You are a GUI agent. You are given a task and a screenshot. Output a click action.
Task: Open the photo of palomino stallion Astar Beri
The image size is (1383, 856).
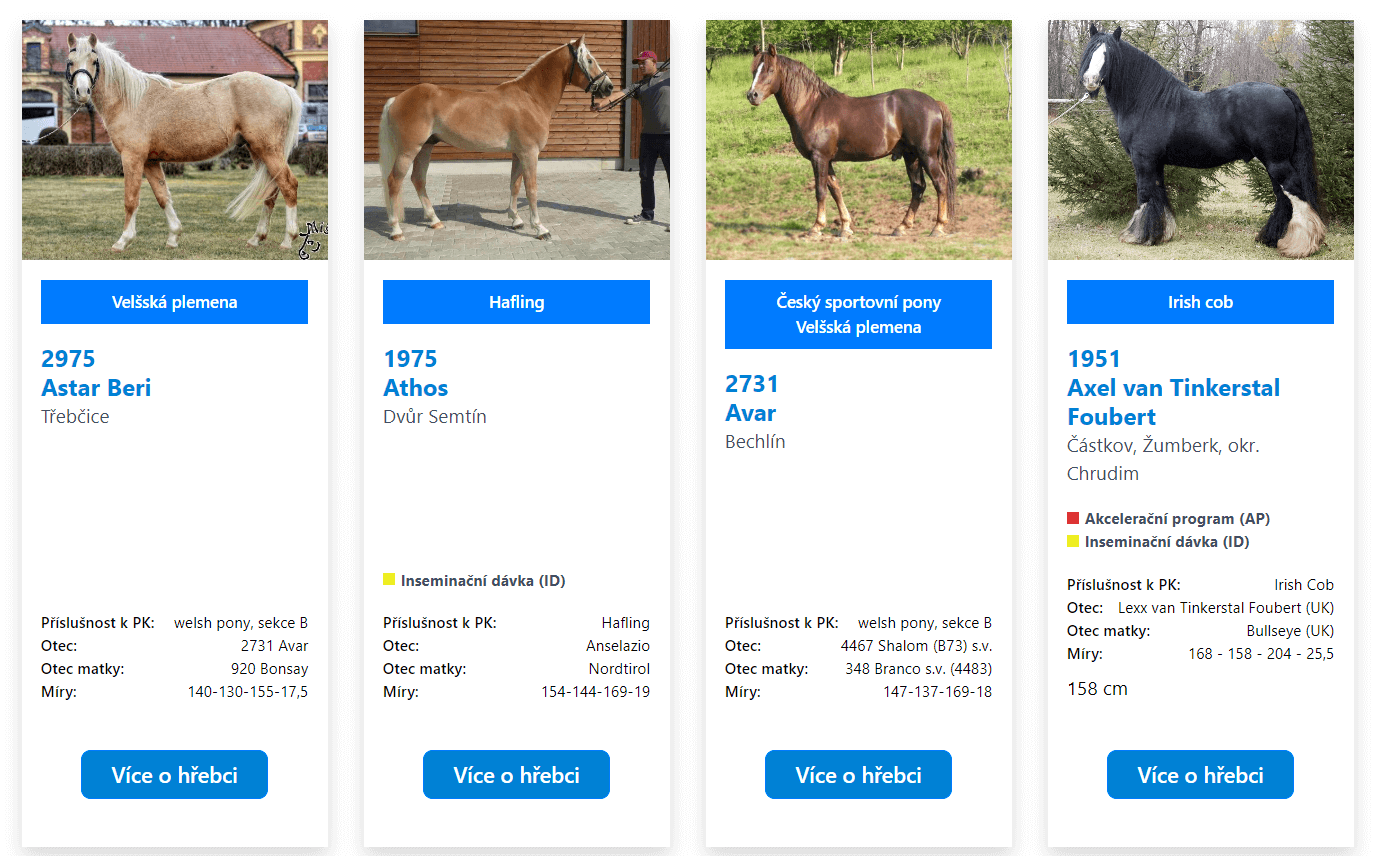174,139
